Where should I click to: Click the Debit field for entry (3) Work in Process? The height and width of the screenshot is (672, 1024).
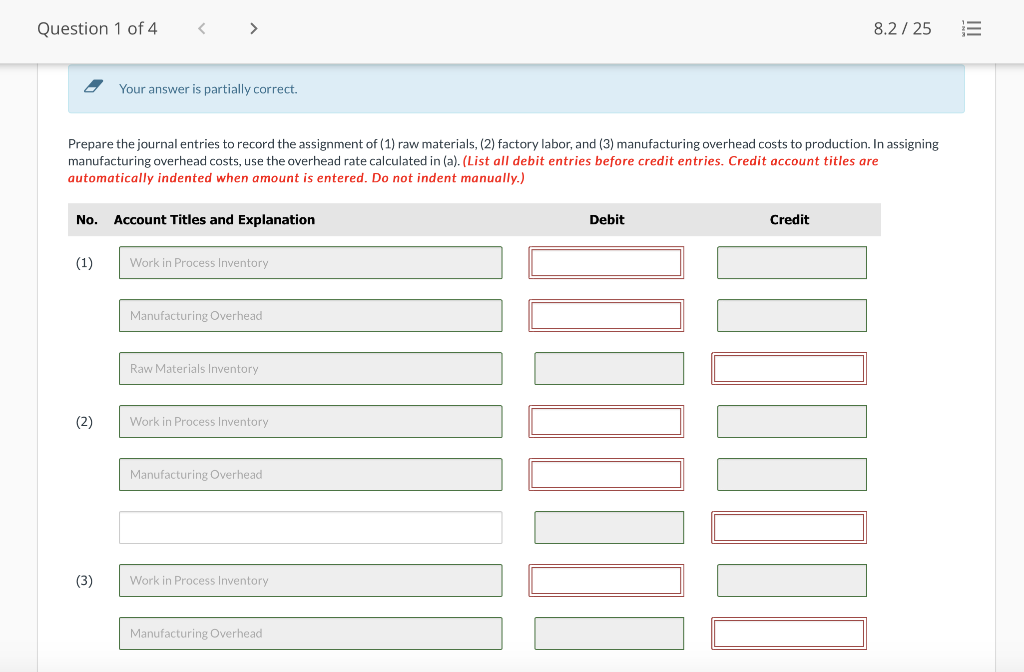pyautogui.click(x=606, y=580)
